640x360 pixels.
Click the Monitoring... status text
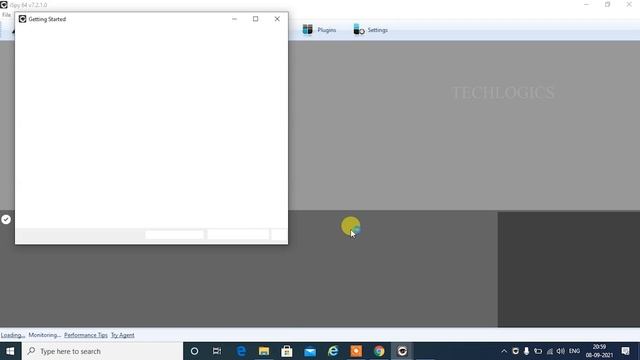click(44, 335)
